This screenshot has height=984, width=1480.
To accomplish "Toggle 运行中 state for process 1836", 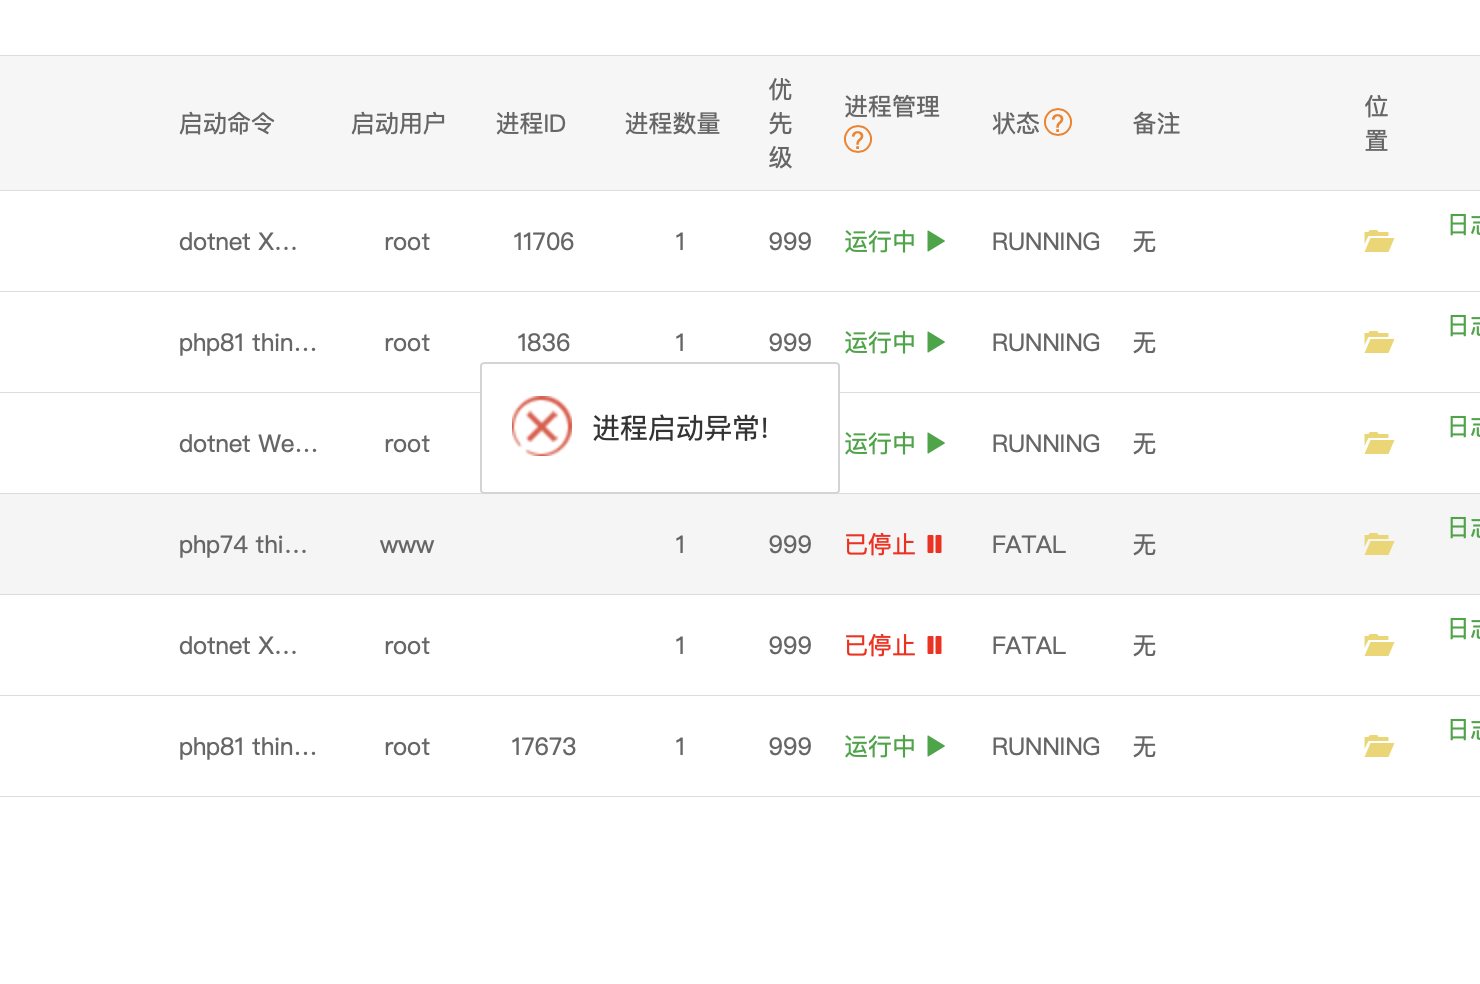I will coord(894,342).
